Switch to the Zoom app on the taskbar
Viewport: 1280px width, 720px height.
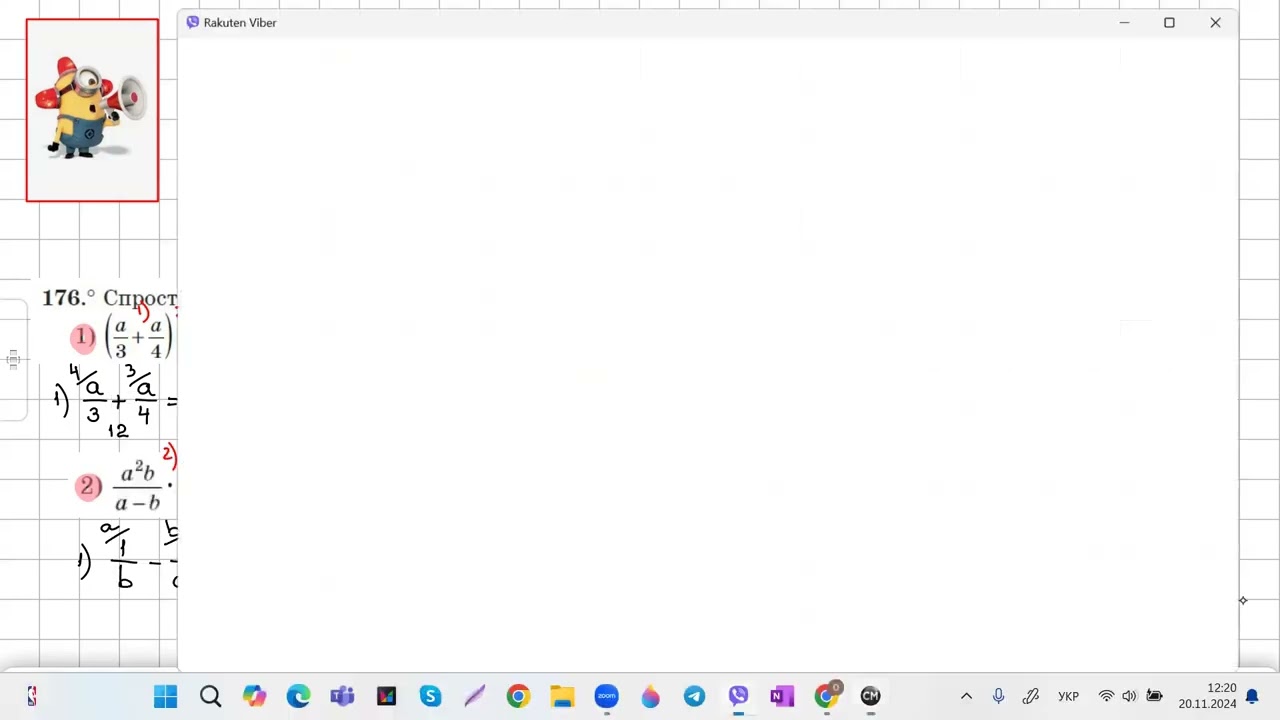coord(606,696)
